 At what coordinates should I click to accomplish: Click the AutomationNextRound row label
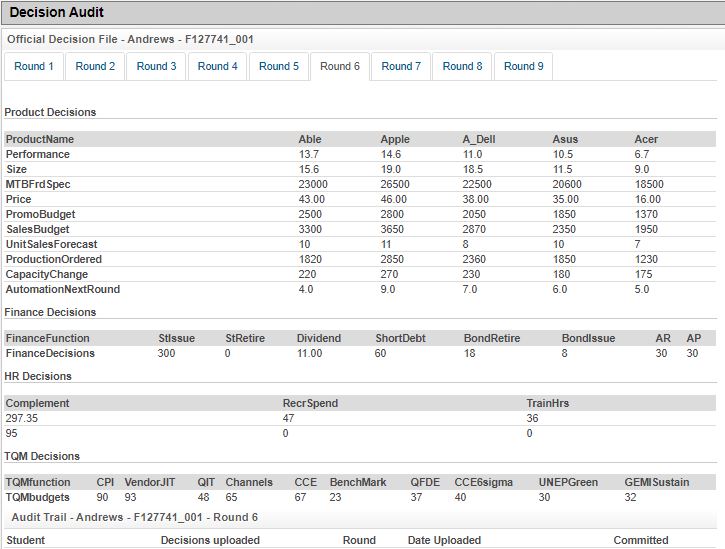[62, 290]
